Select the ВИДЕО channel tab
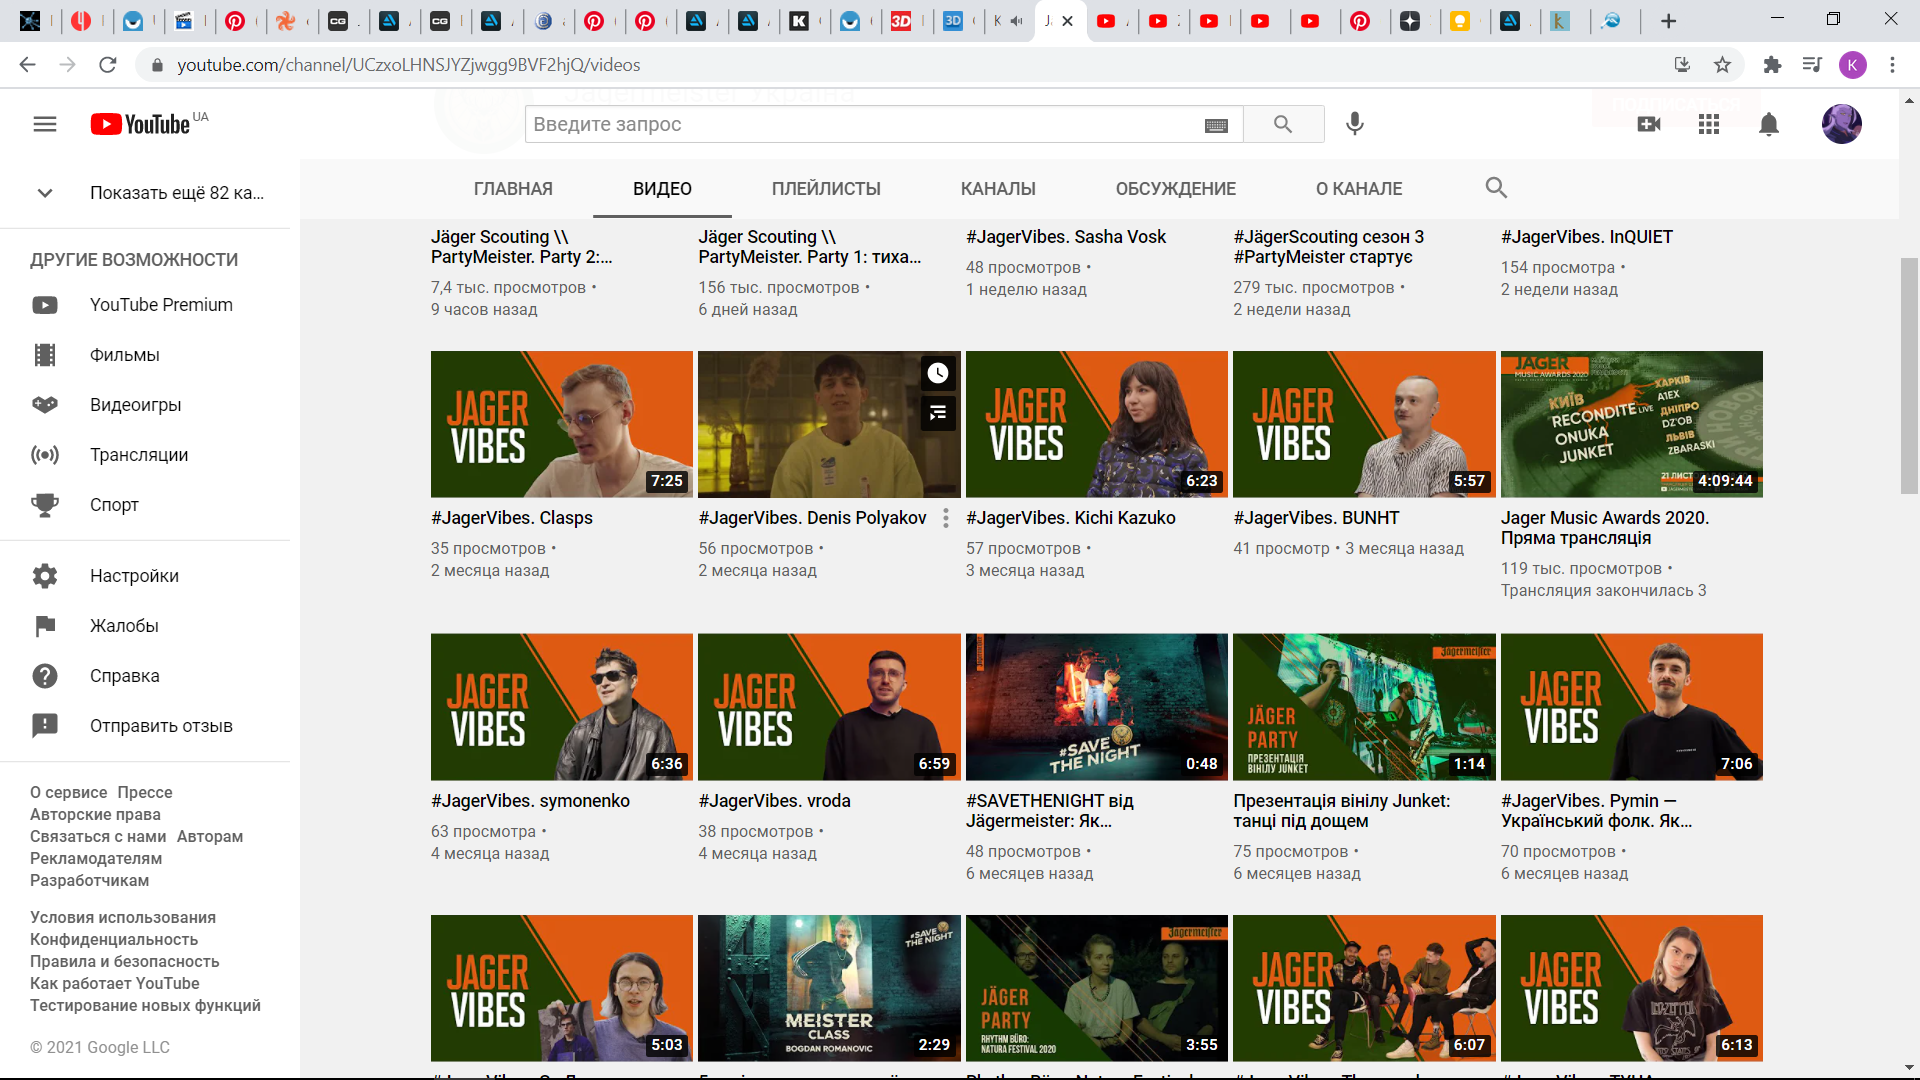The height and width of the screenshot is (1080, 1920). (662, 189)
